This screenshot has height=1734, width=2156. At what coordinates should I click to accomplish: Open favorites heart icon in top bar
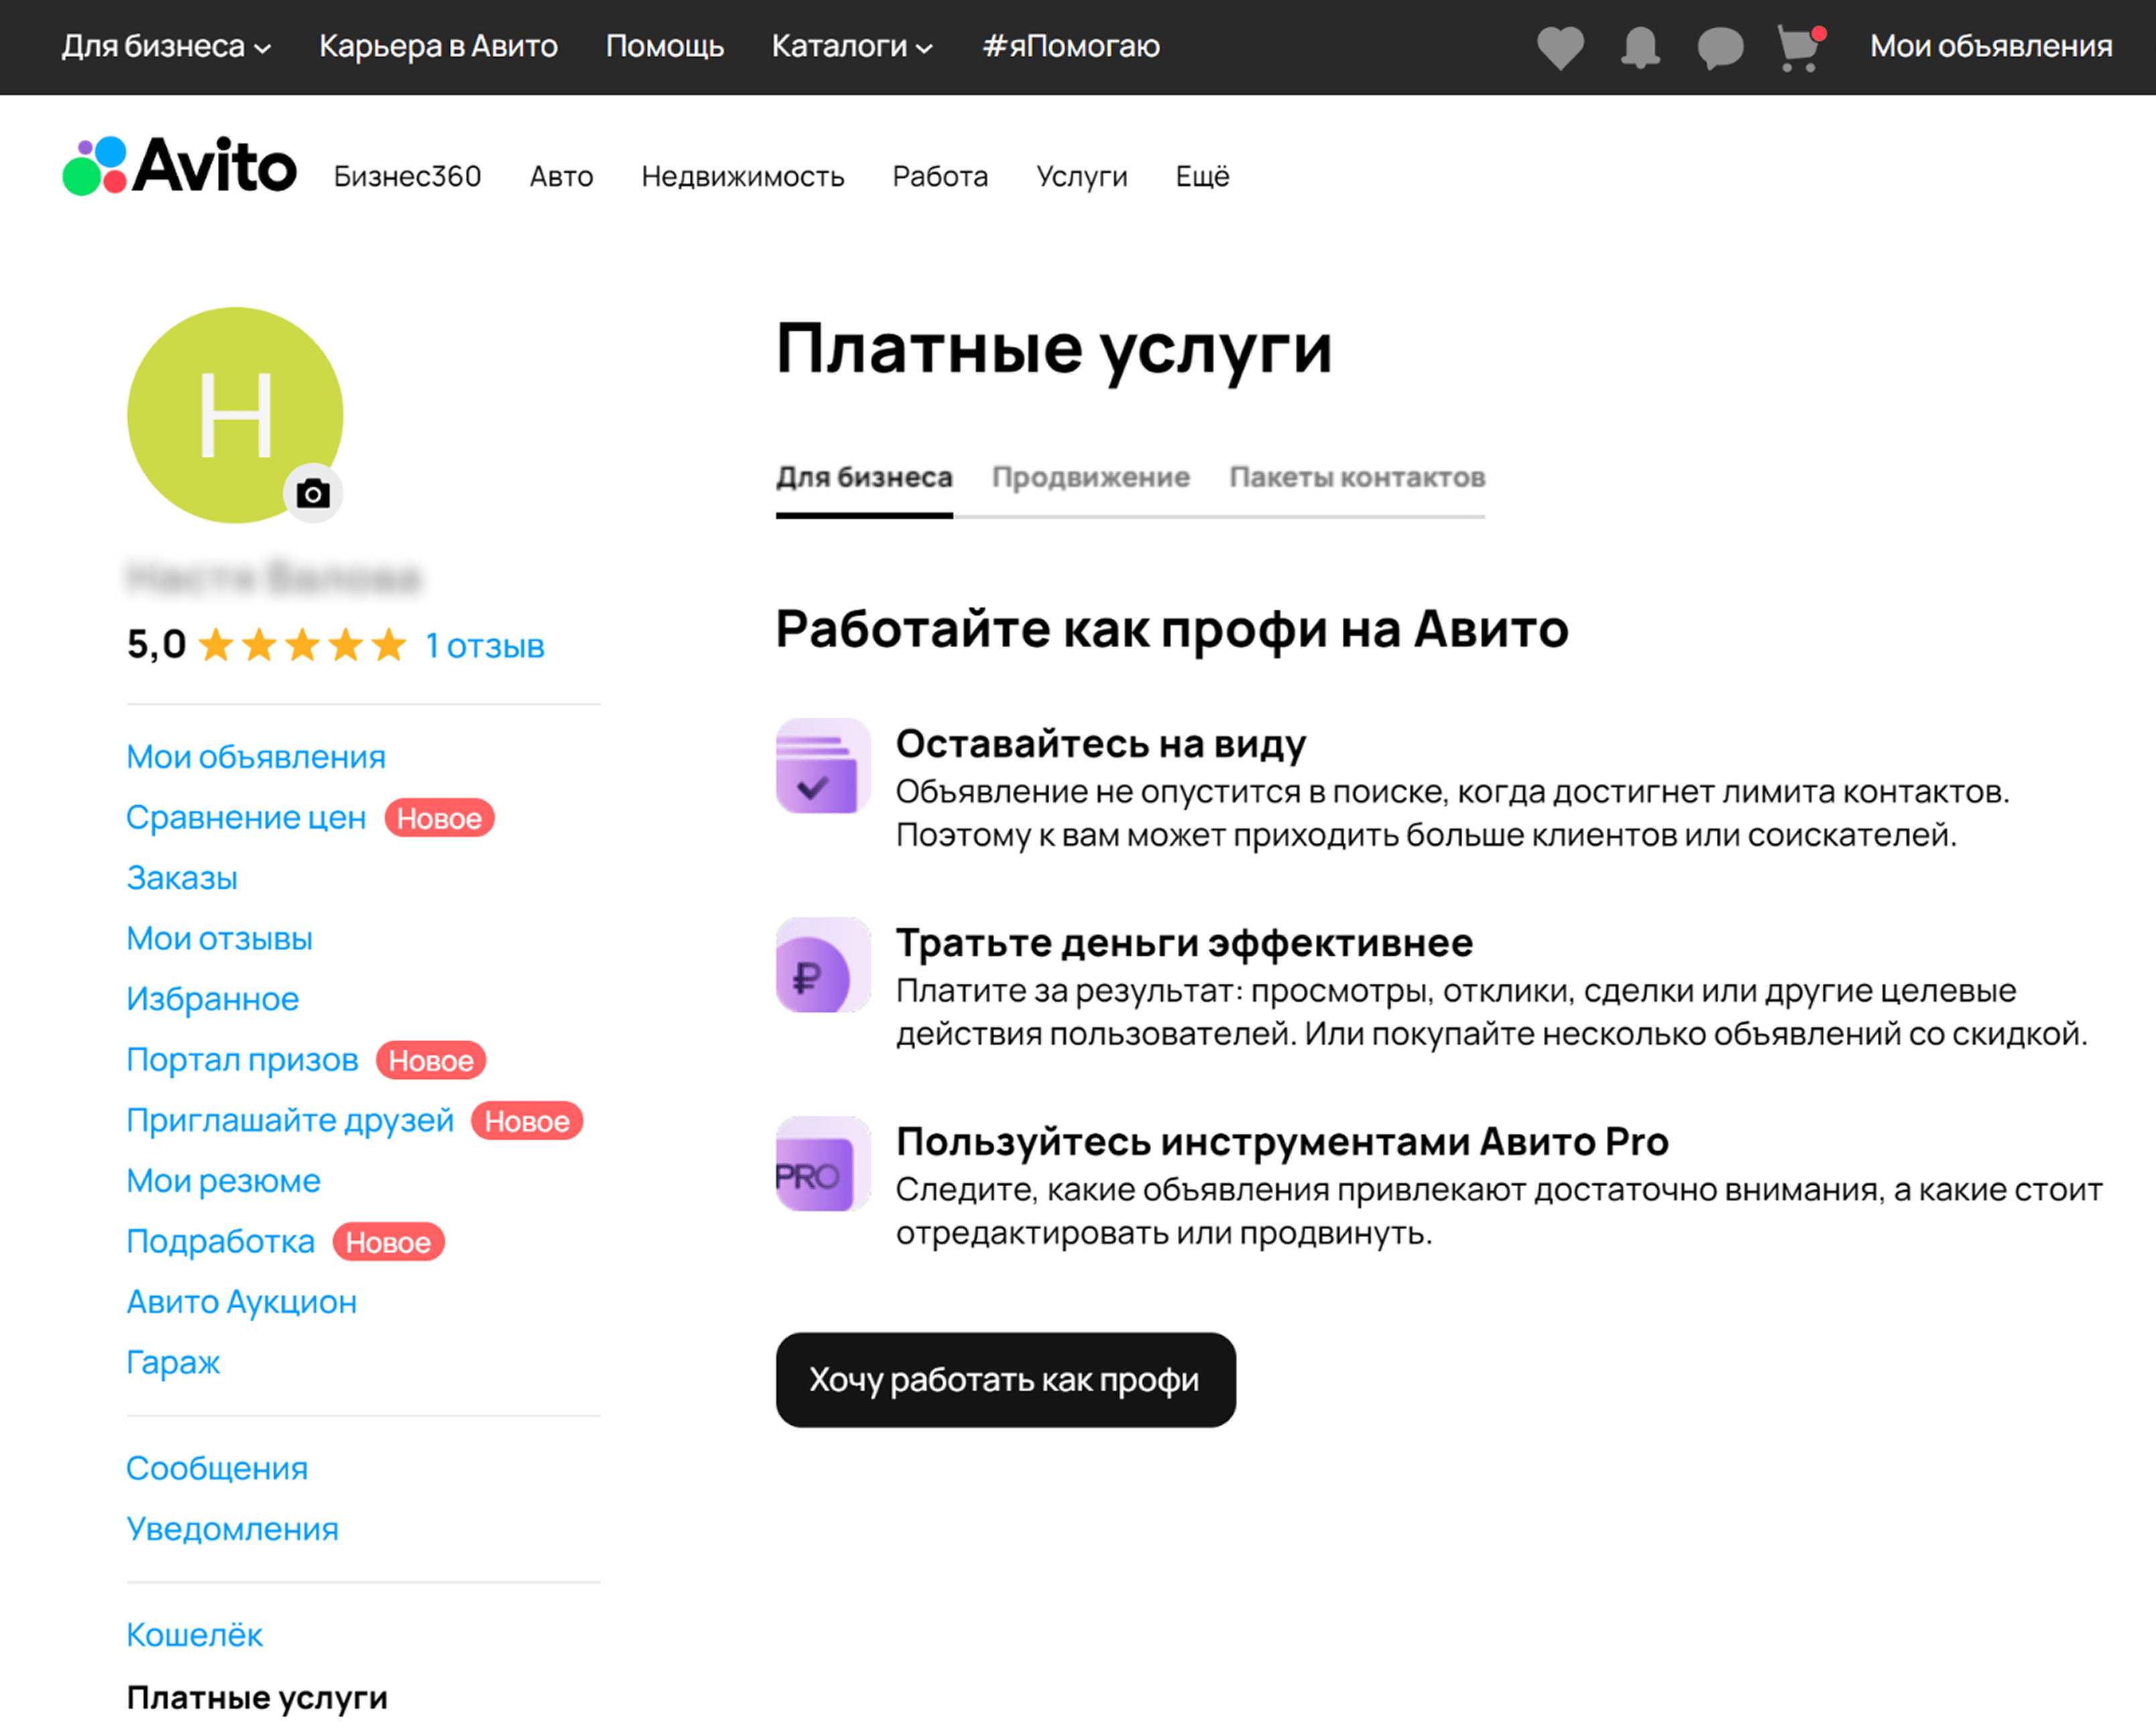1560,47
